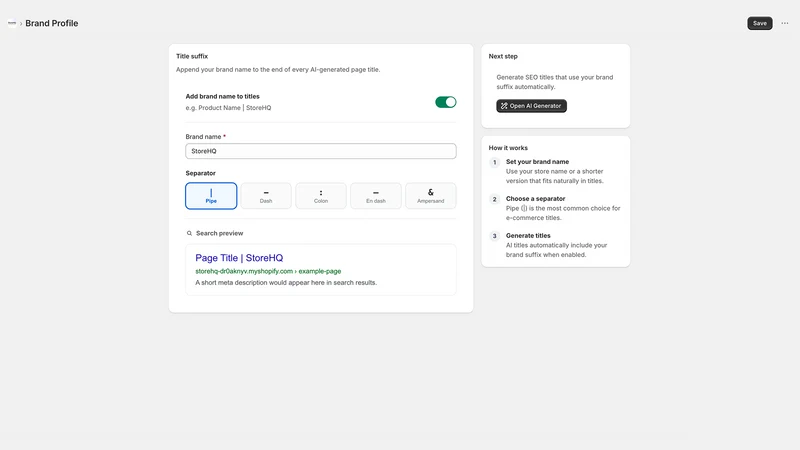Click the Title suffix heading
The width and height of the screenshot is (800, 450).
[192, 56]
